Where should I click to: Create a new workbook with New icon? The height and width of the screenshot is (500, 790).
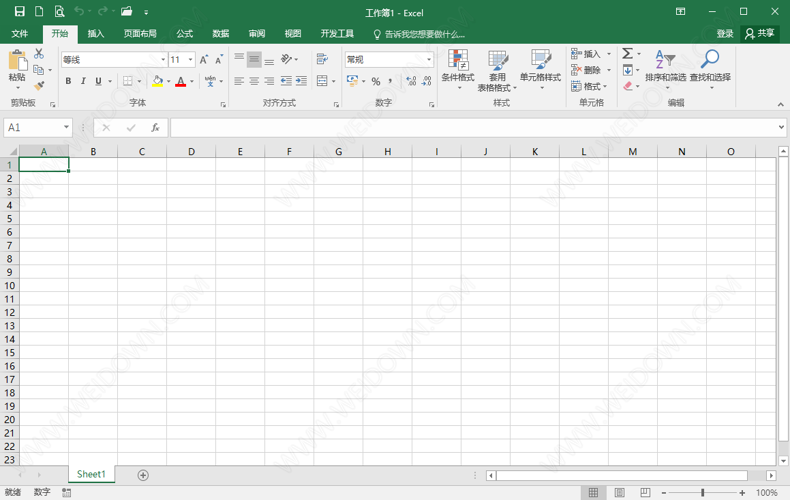(x=39, y=11)
